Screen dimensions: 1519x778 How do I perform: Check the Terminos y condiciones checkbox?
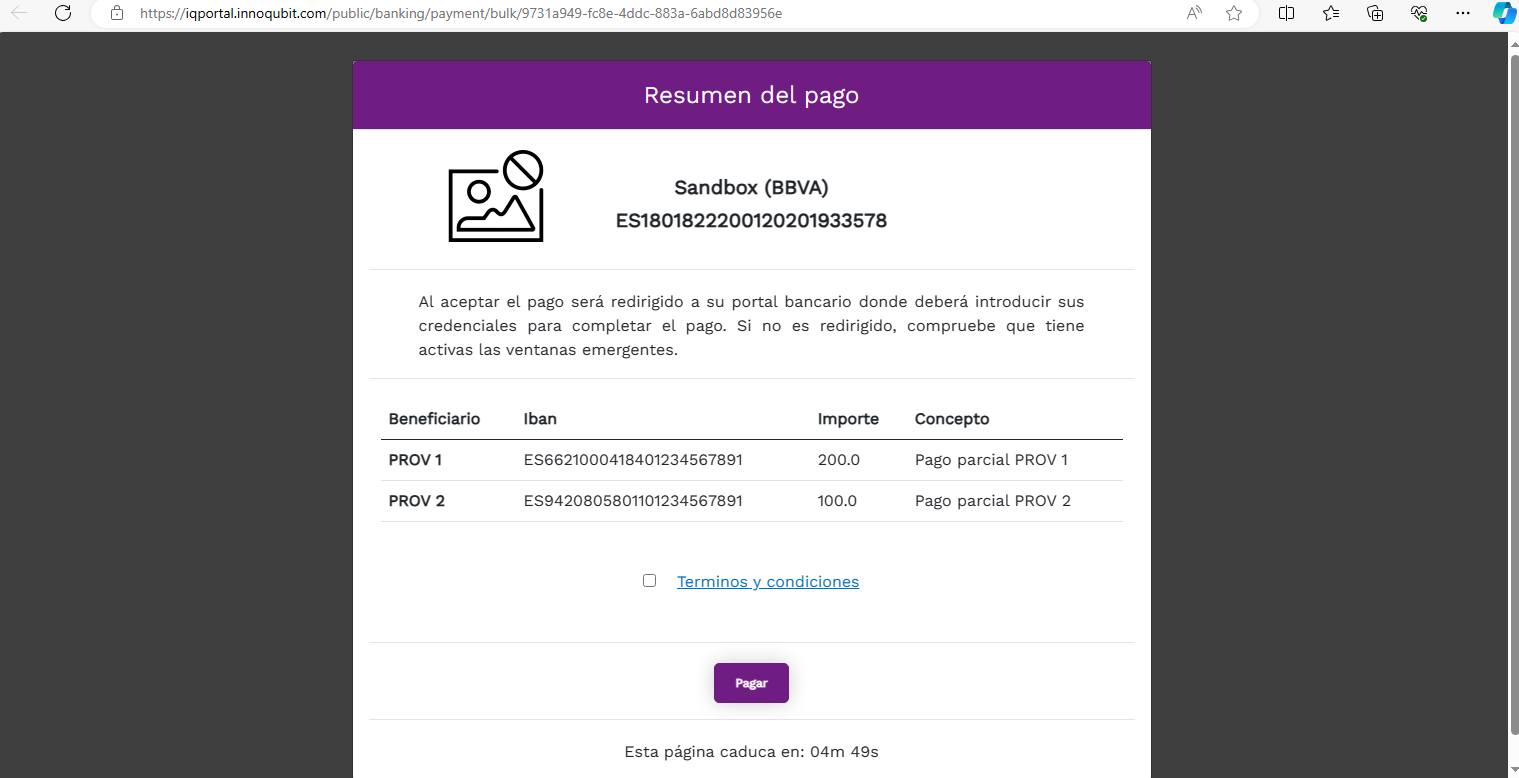point(649,580)
